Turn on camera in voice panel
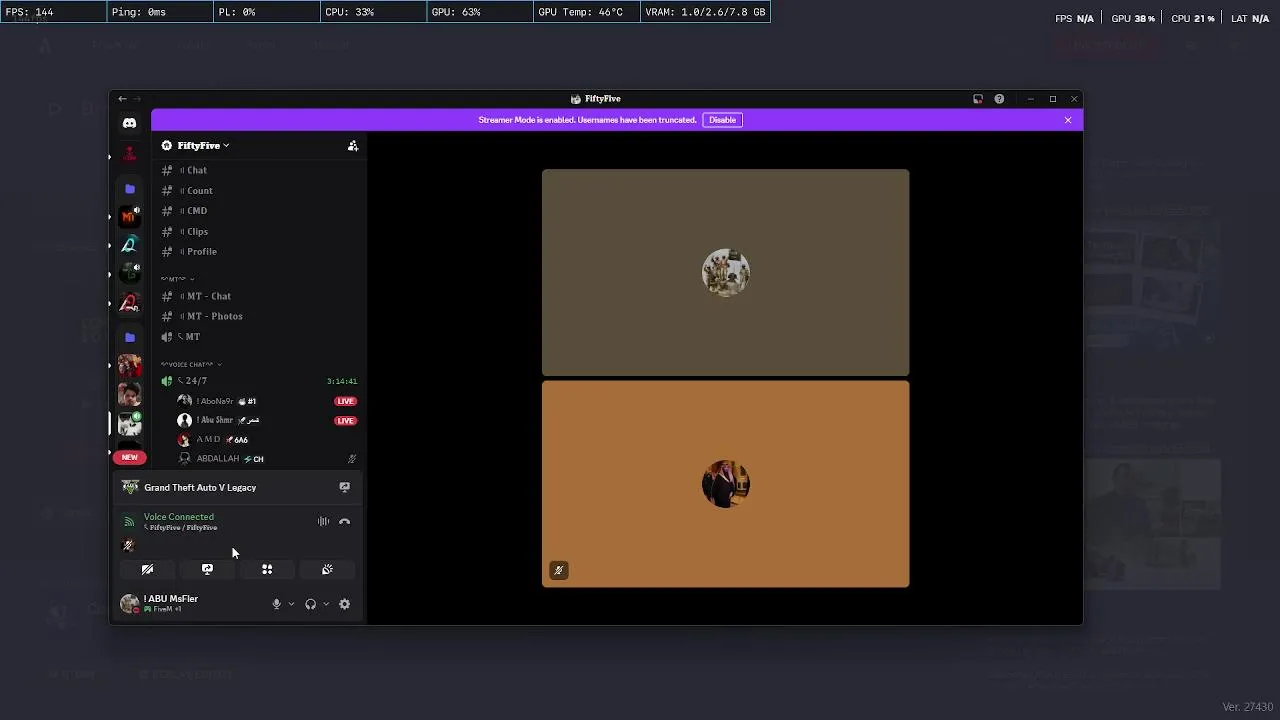 pyautogui.click(x=147, y=569)
